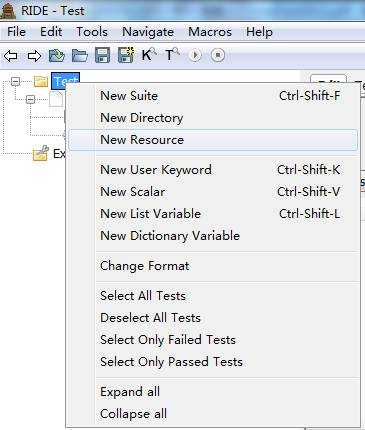The image size is (365, 430).
Task: Open the Edit menu
Action: [x=51, y=32]
